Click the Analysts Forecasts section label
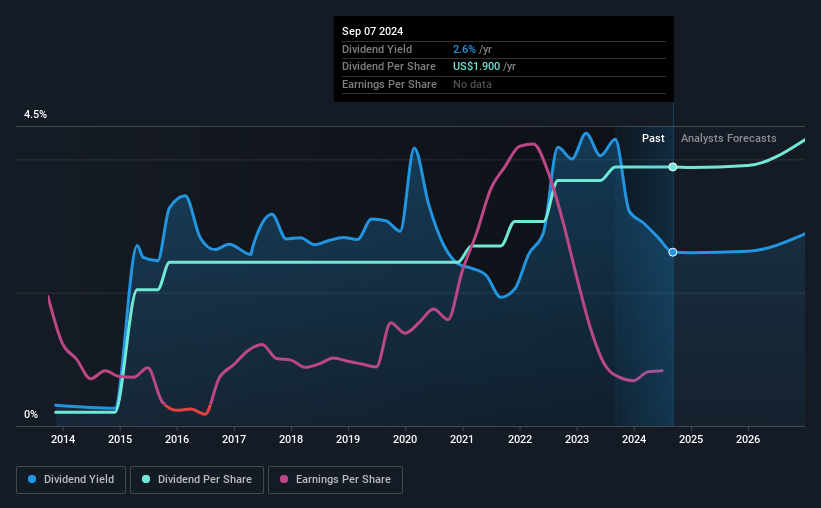The width and height of the screenshot is (821, 508). 728,138
